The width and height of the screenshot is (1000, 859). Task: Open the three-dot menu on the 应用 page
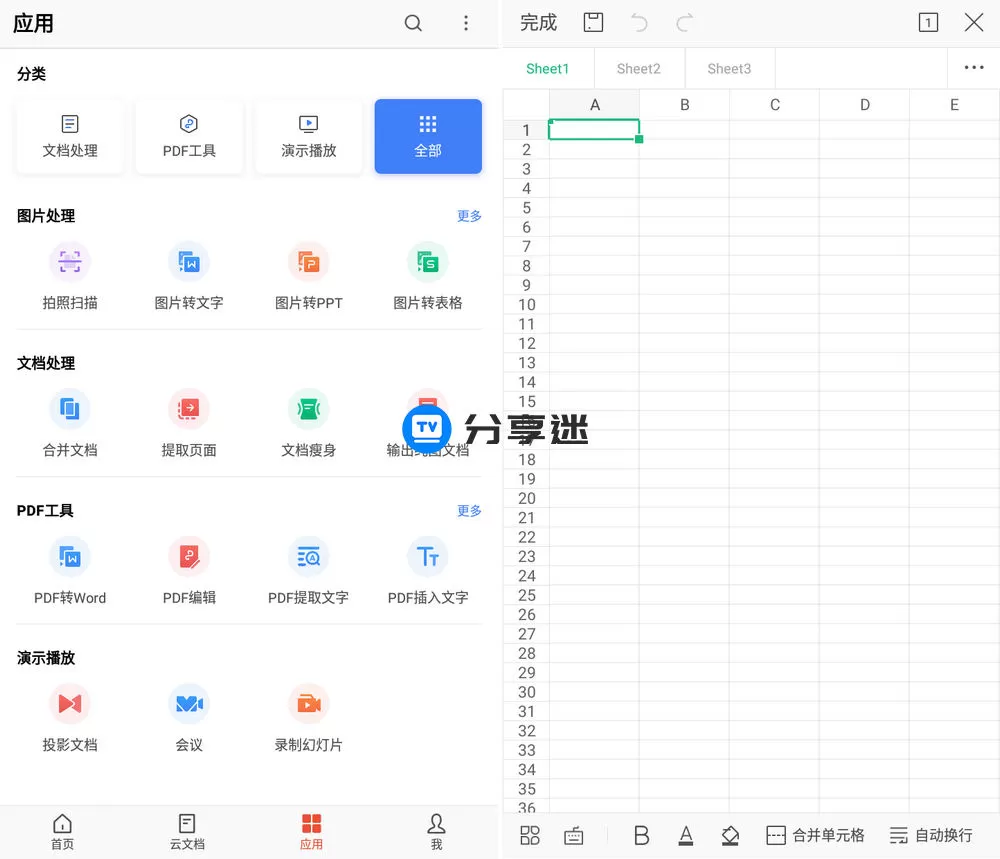pyautogui.click(x=466, y=22)
